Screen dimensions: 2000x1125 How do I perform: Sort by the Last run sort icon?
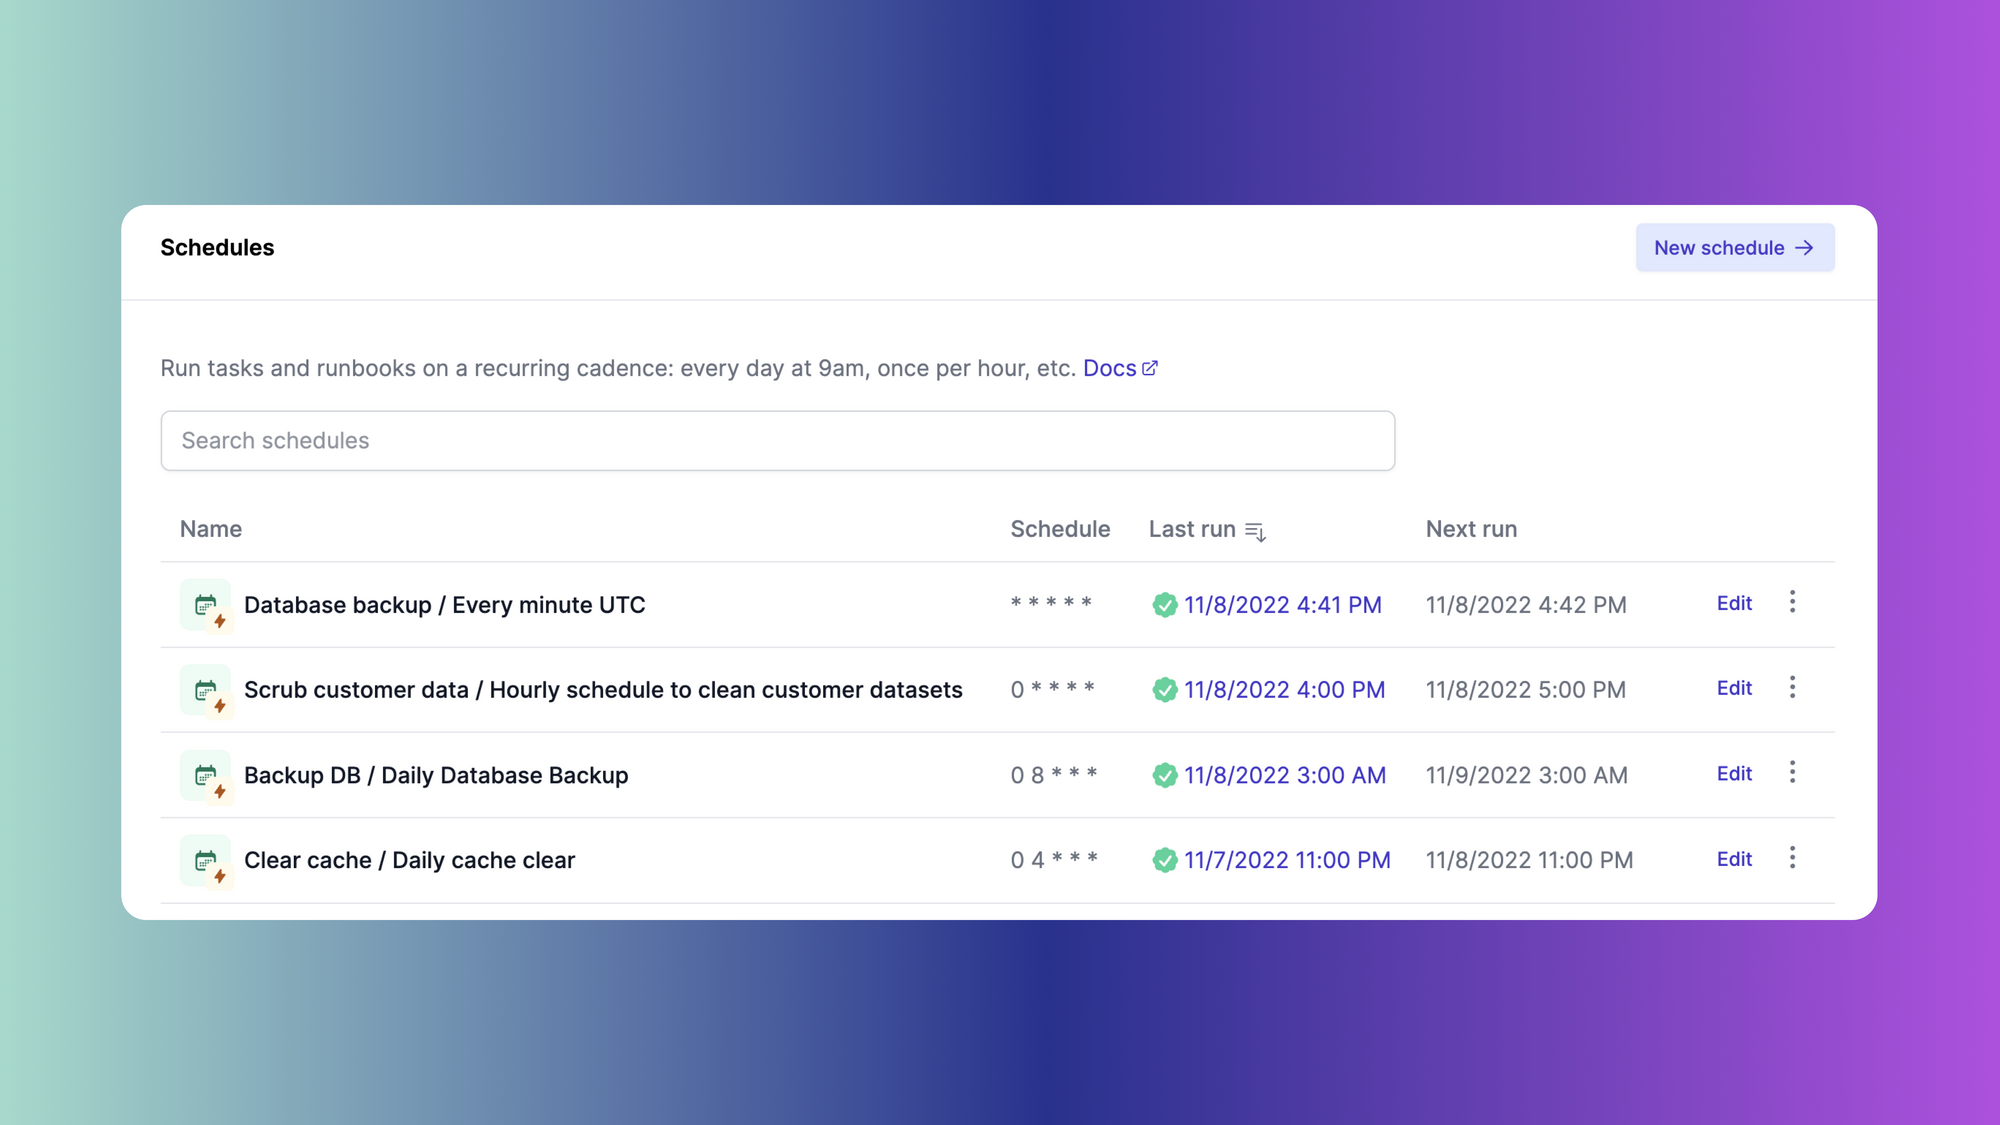(x=1256, y=531)
